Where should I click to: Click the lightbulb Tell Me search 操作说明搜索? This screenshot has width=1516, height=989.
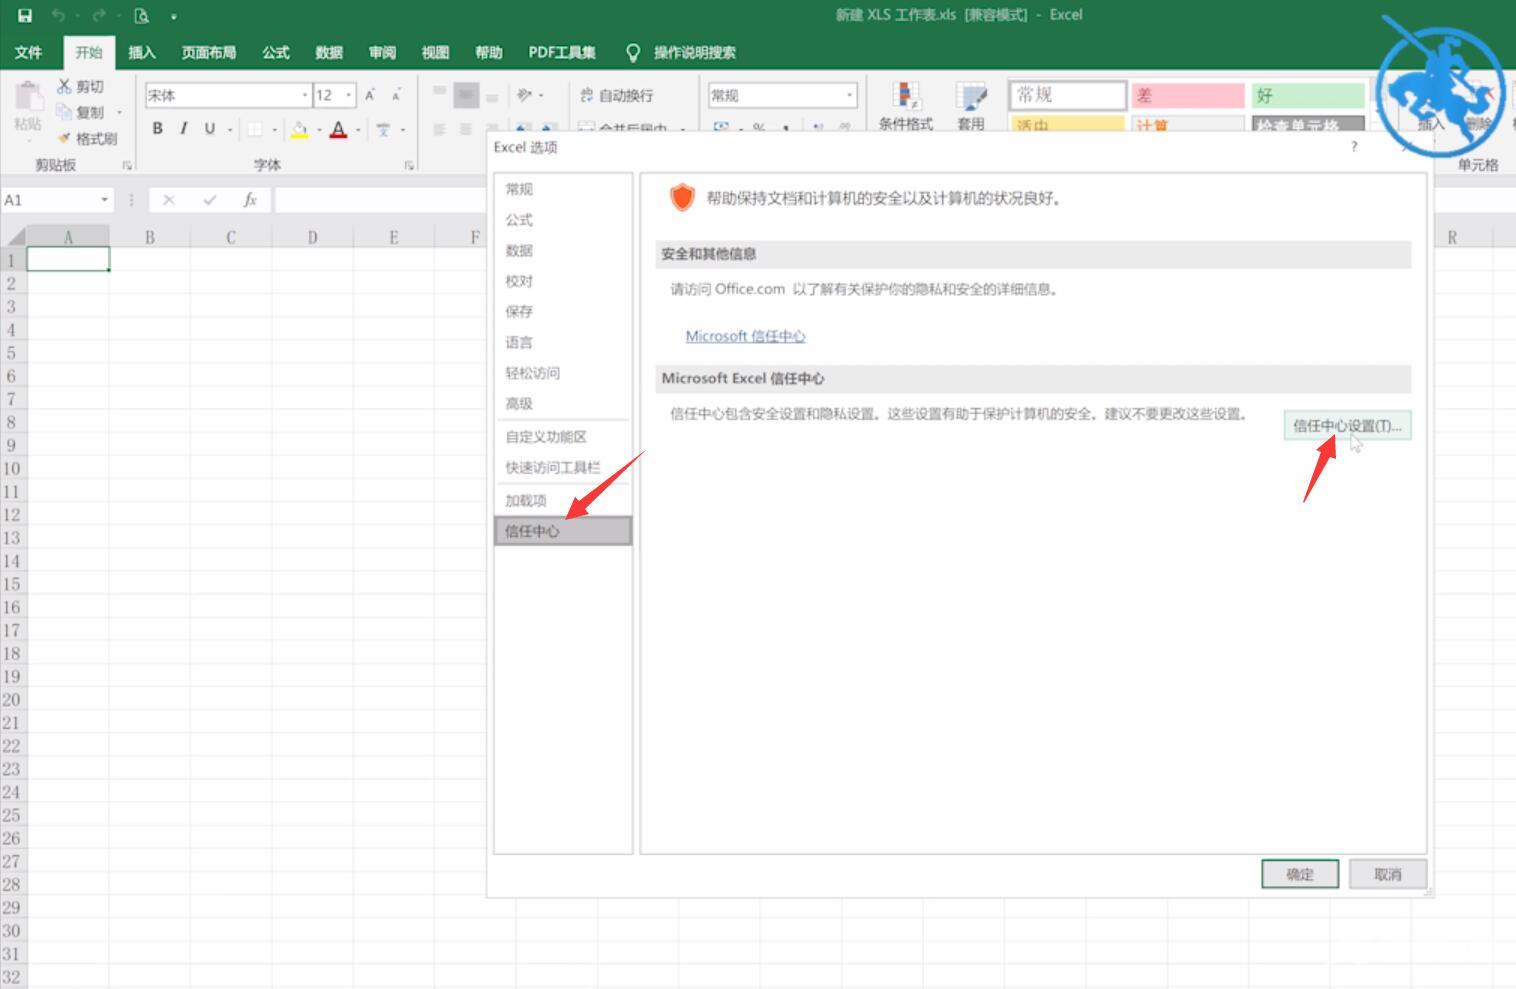pyautogui.click(x=681, y=52)
